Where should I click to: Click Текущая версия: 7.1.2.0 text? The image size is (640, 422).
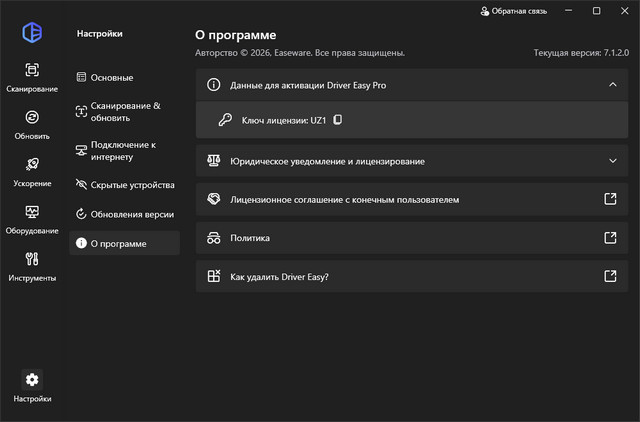pos(581,53)
